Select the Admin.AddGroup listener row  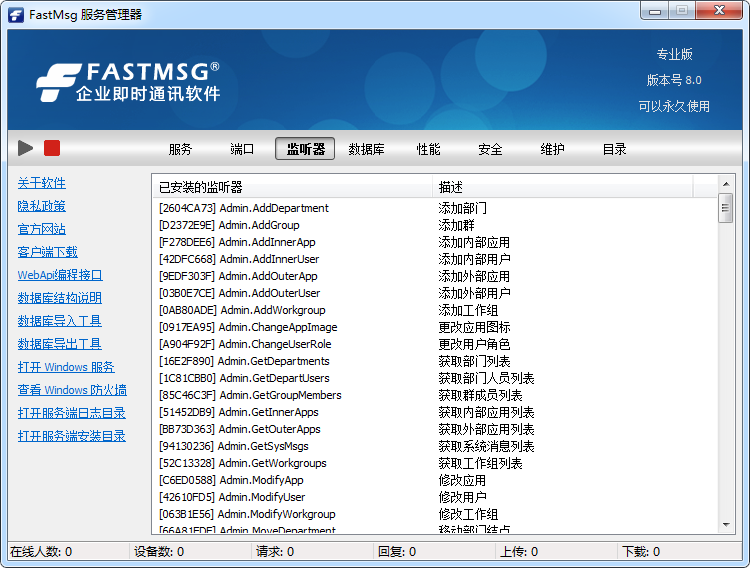[434, 225]
